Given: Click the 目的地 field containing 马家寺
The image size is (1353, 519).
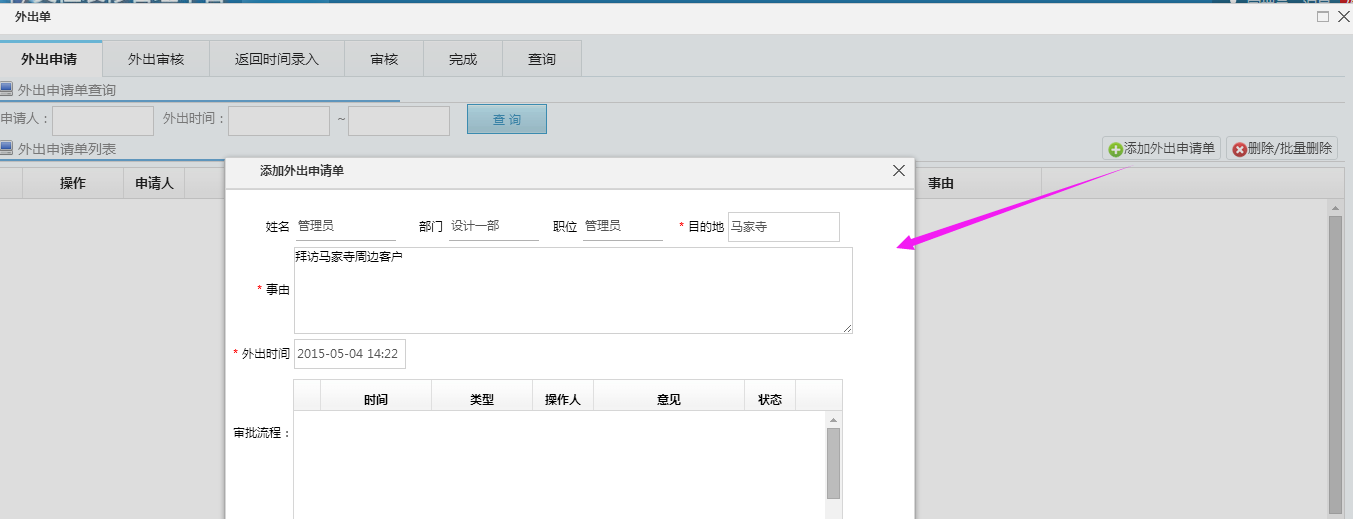Looking at the screenshot, I should coord(783,227).
